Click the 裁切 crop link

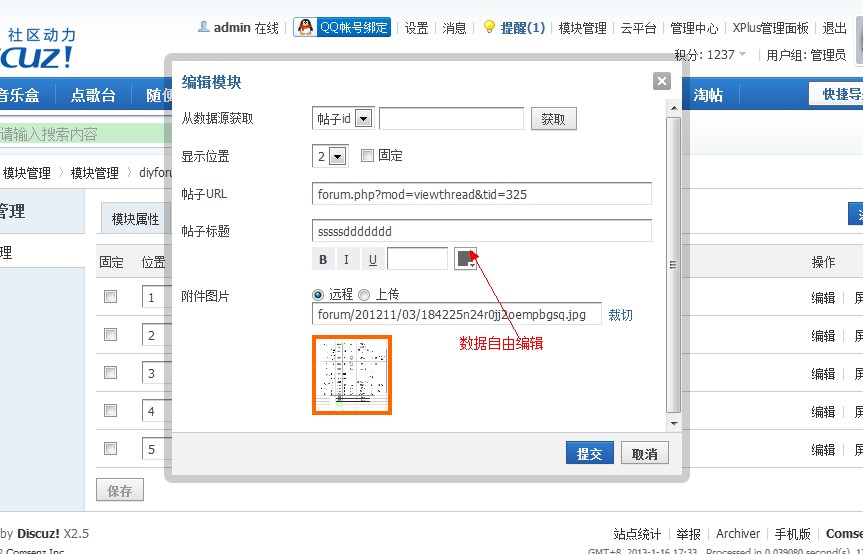(x=620, y=315)
